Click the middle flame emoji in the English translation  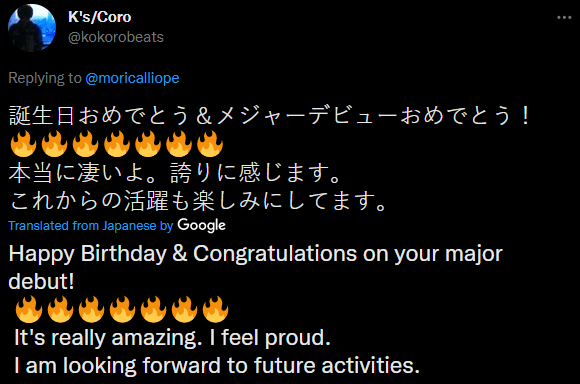tap(122, 309)
